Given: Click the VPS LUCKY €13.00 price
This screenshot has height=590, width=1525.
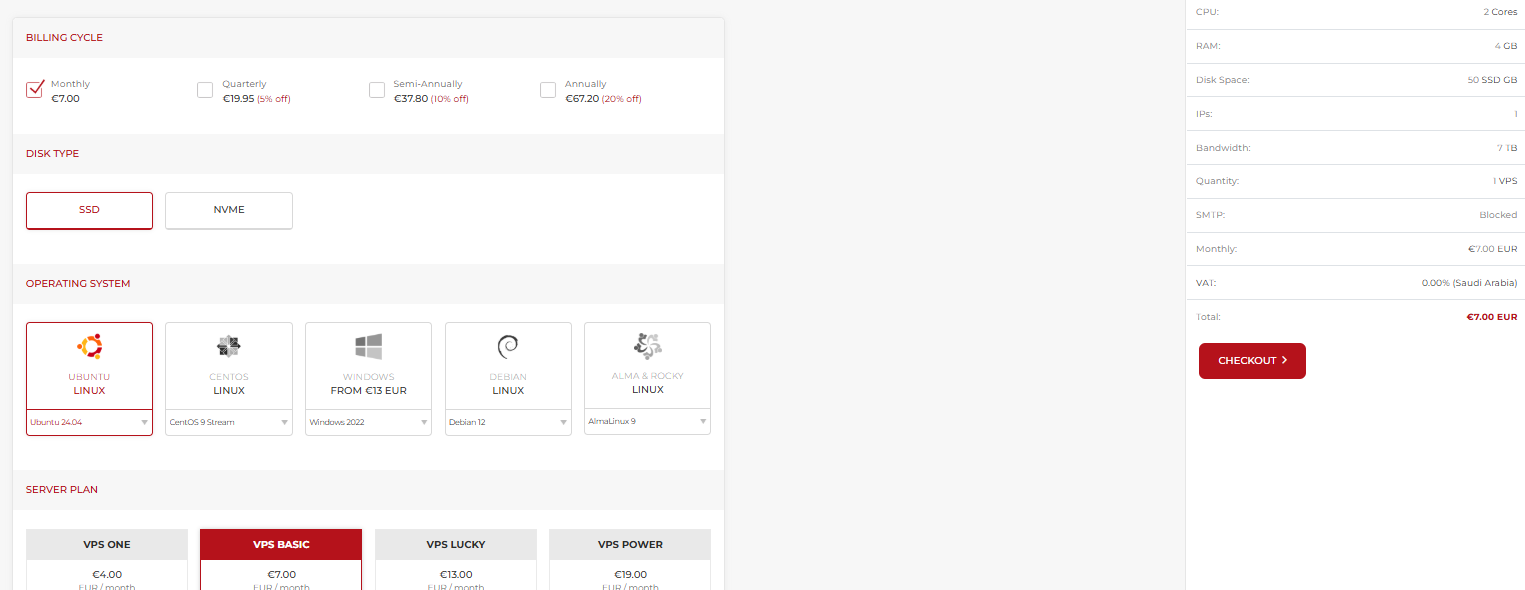Looking at the screenshot, I should coord(456,575).
